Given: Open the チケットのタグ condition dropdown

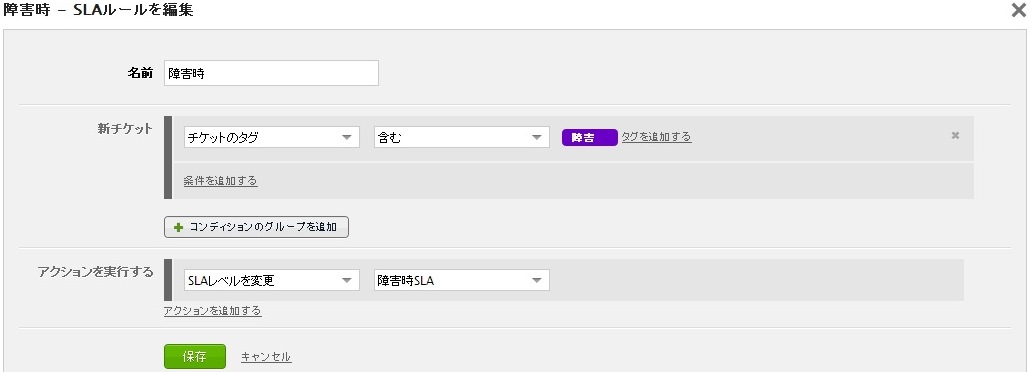Looking at the screenshot, I should point(272,137).
